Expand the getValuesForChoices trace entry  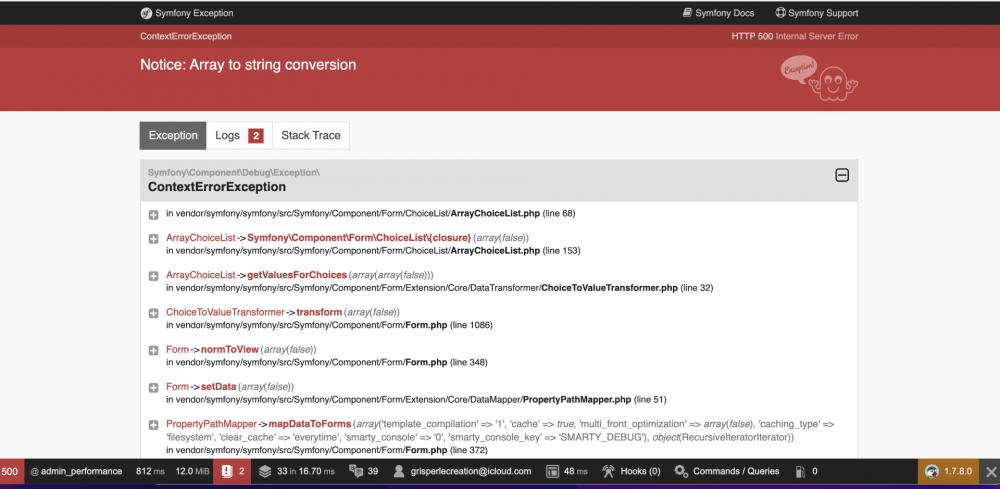pyautogui.click(x=154, y=276)
